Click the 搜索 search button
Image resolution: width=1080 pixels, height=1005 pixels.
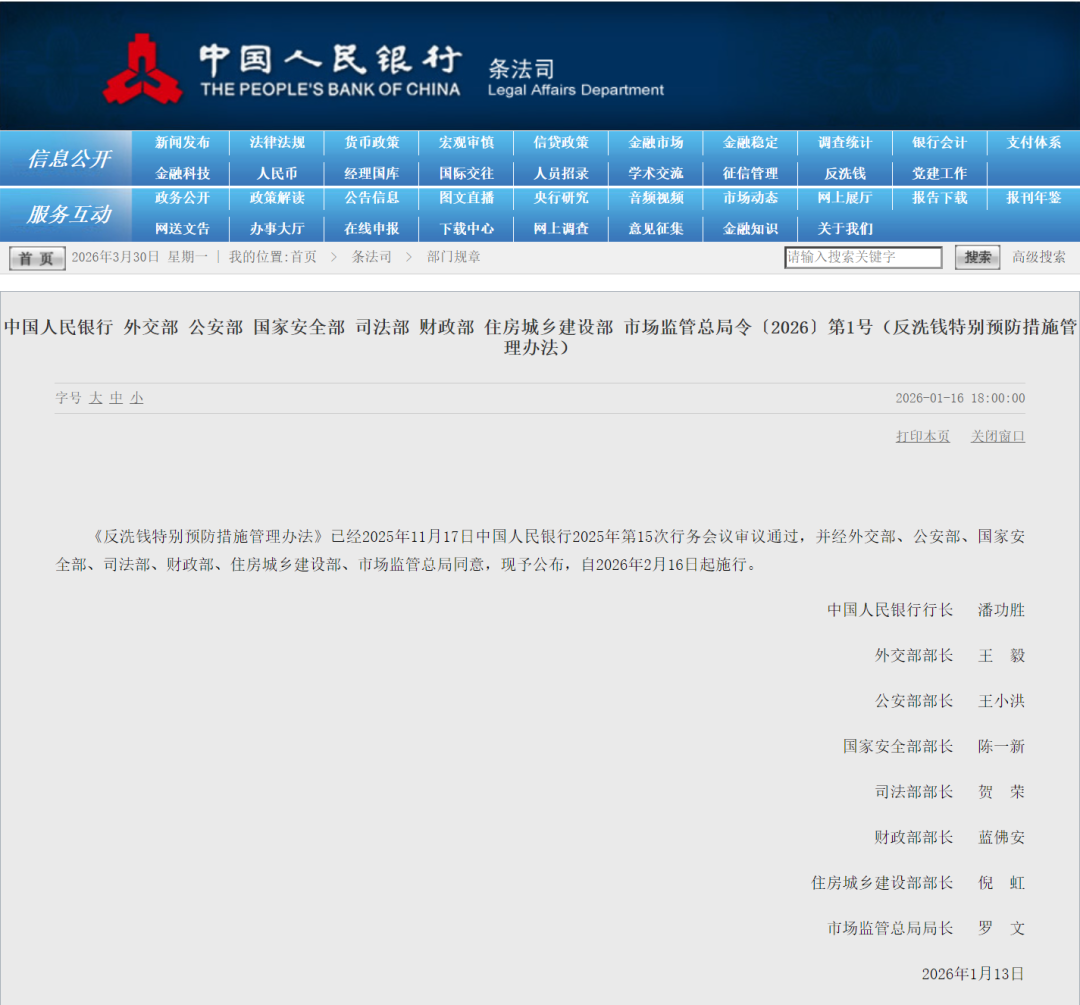[977, 258]
